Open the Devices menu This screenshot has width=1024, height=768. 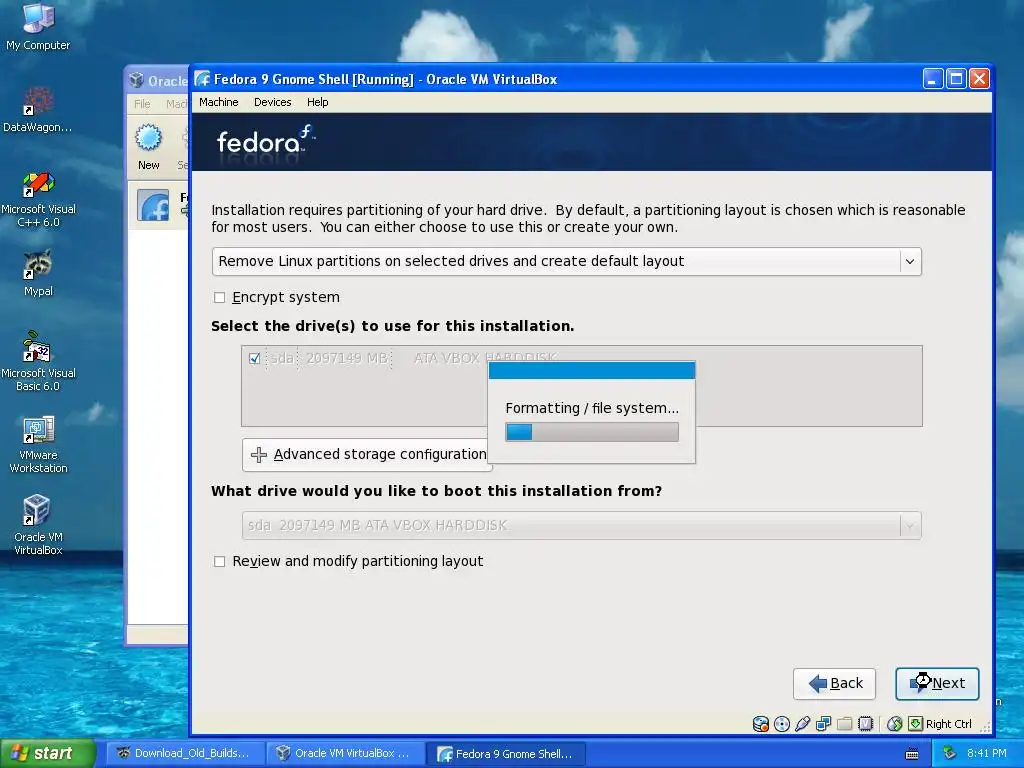tap(272, 102)
